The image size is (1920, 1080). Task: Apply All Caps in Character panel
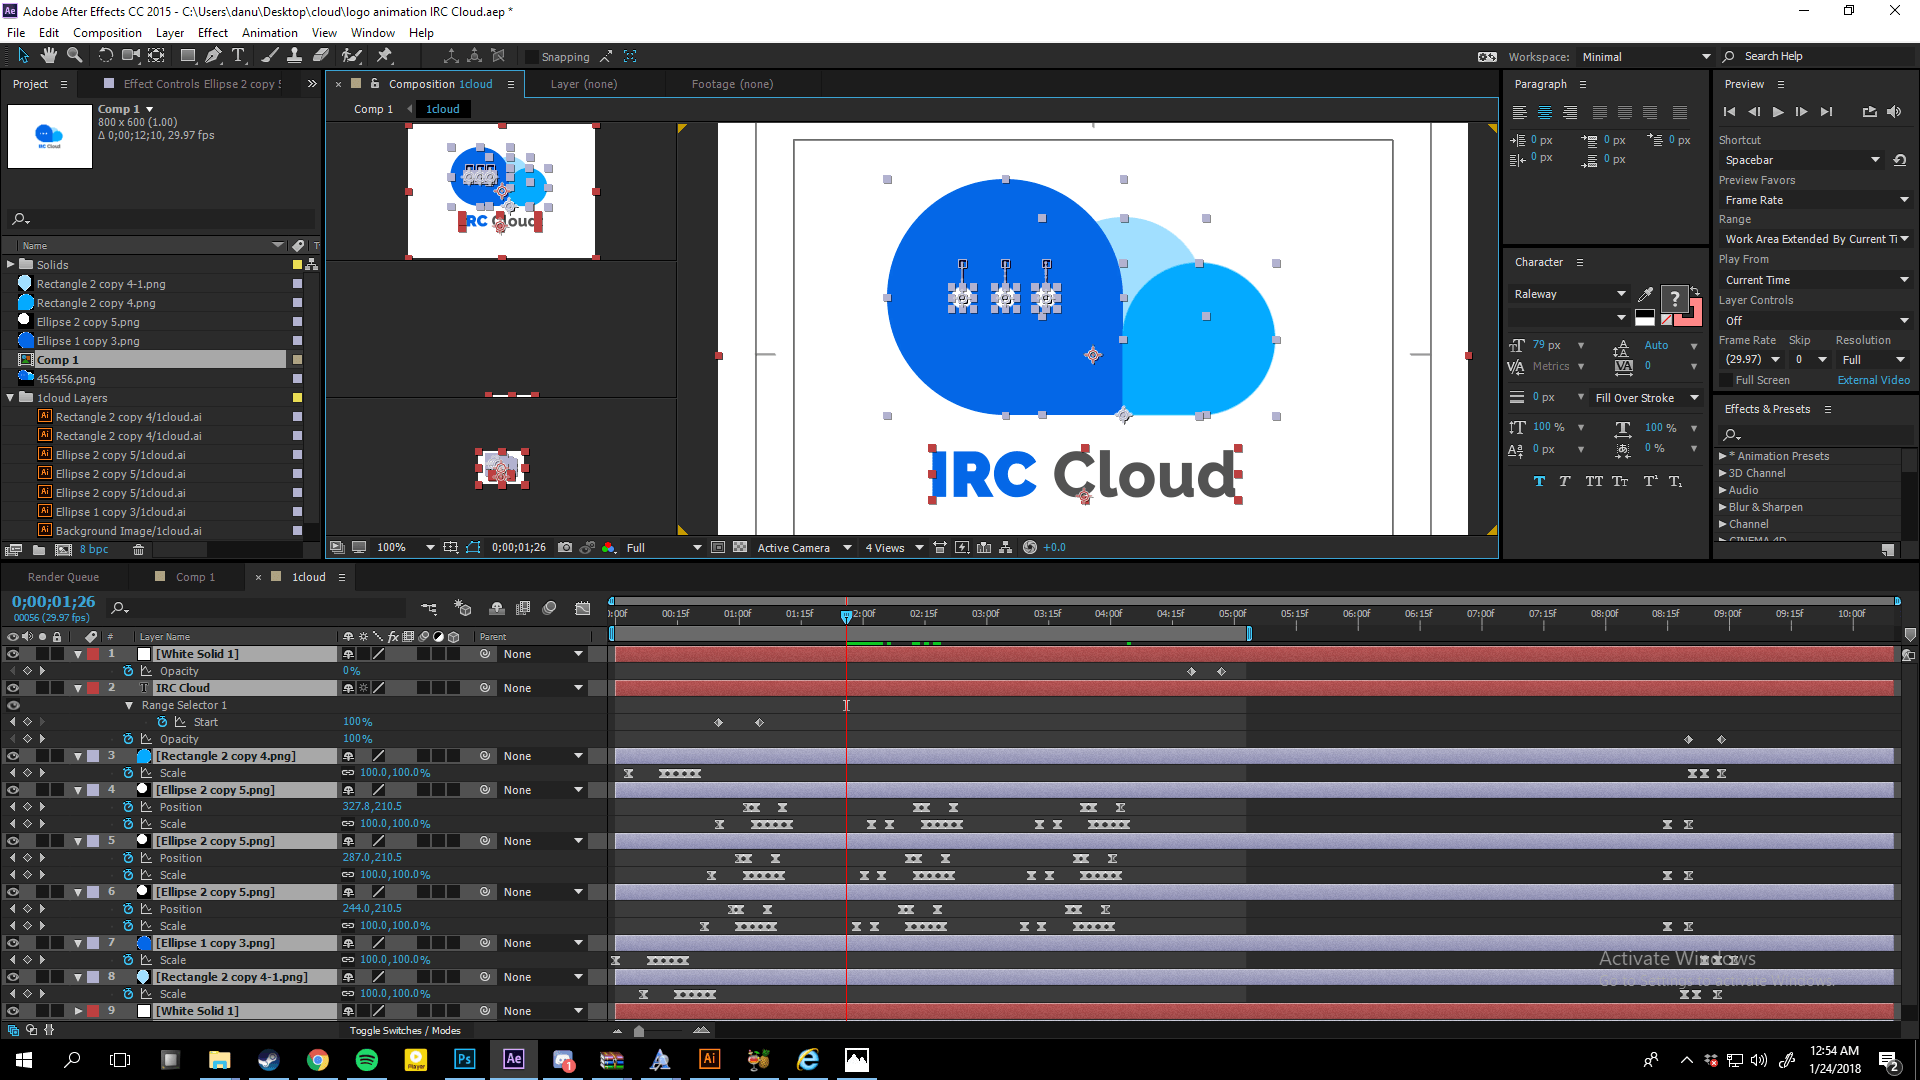(x=1593, y=481)
